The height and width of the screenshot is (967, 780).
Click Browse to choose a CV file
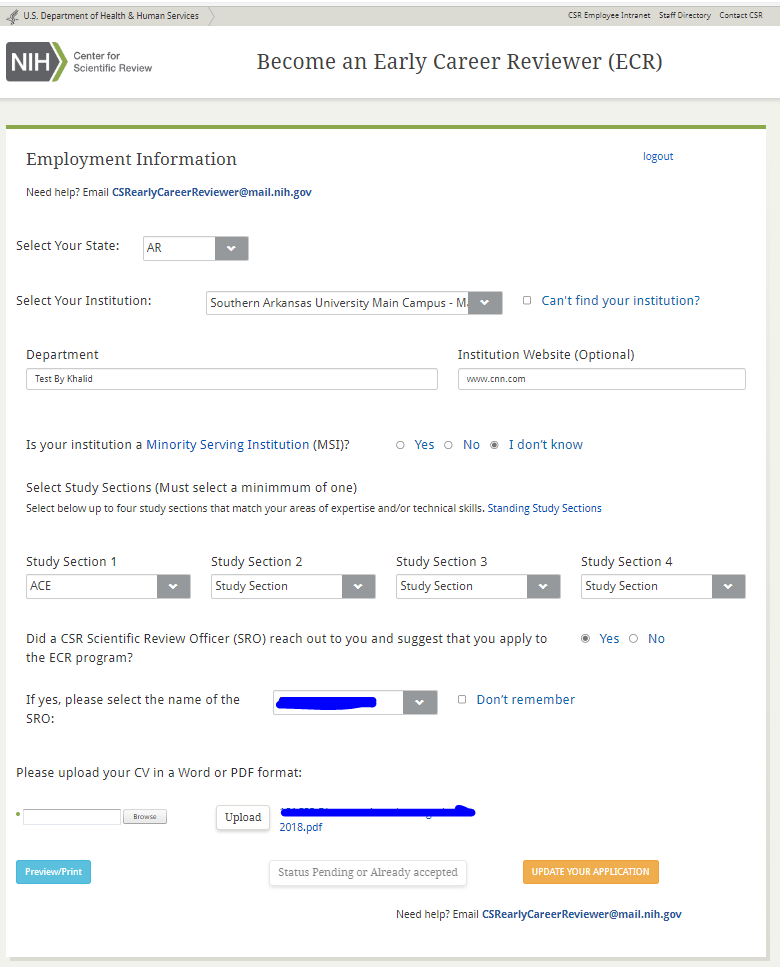click(x=145, y=817)
